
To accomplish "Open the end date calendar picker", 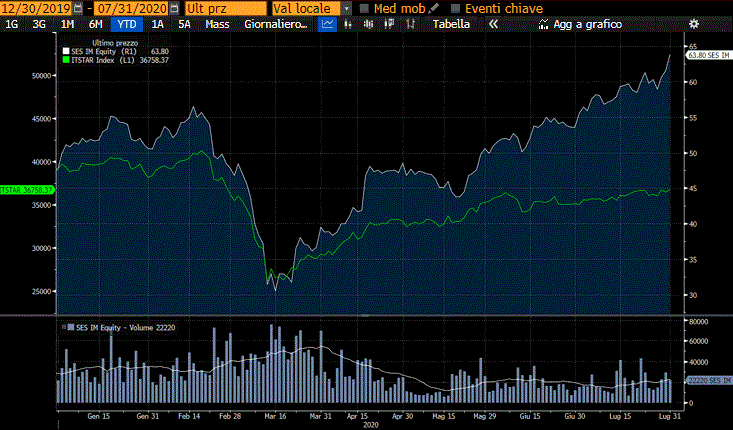I will point(174,8).
